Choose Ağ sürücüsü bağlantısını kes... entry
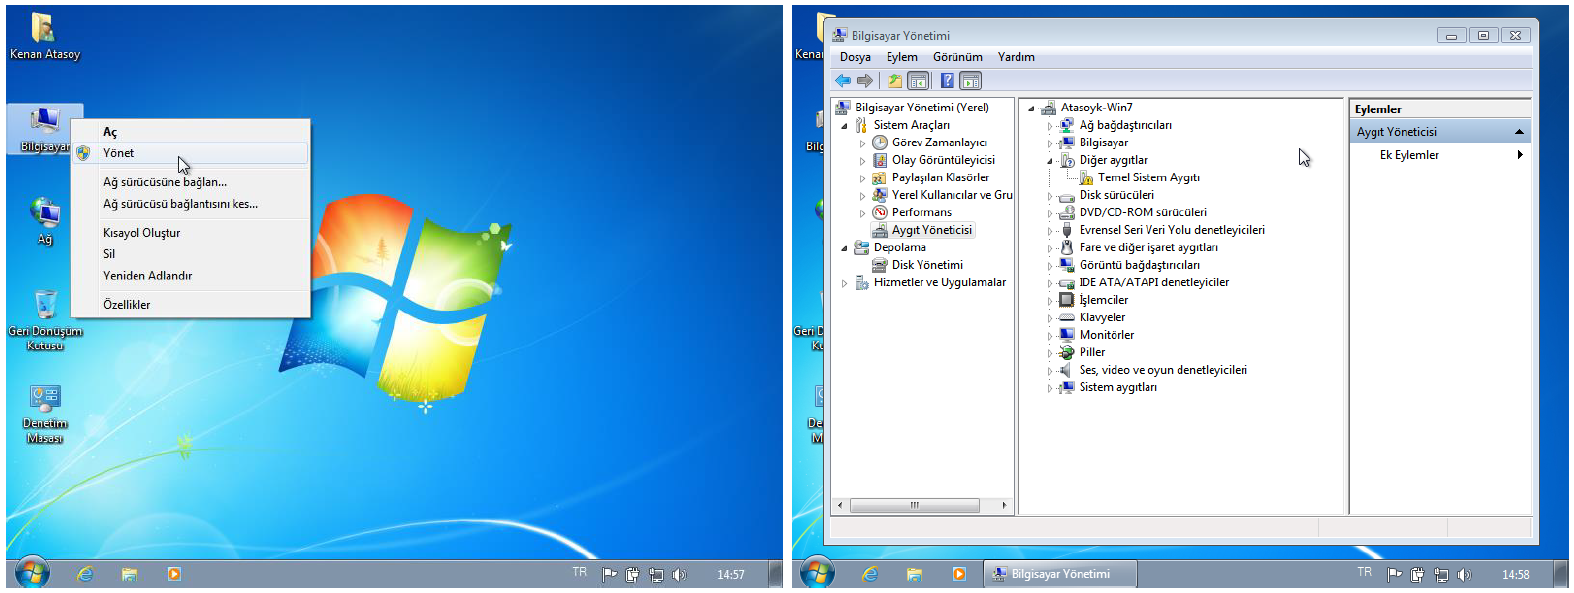 (x=190, y=204)
